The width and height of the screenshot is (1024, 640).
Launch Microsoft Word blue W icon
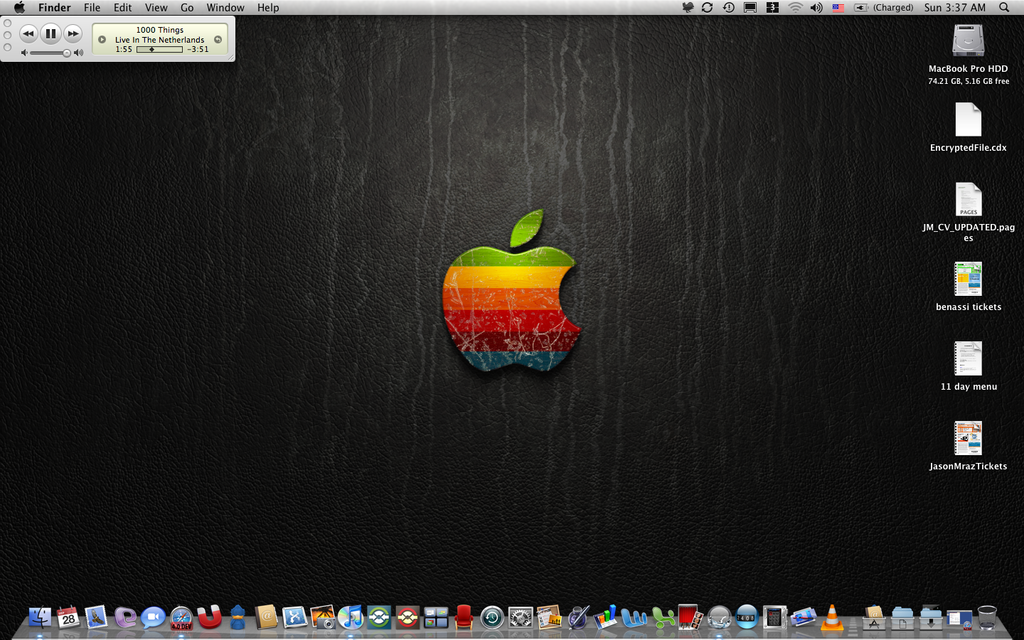[634, 618]
